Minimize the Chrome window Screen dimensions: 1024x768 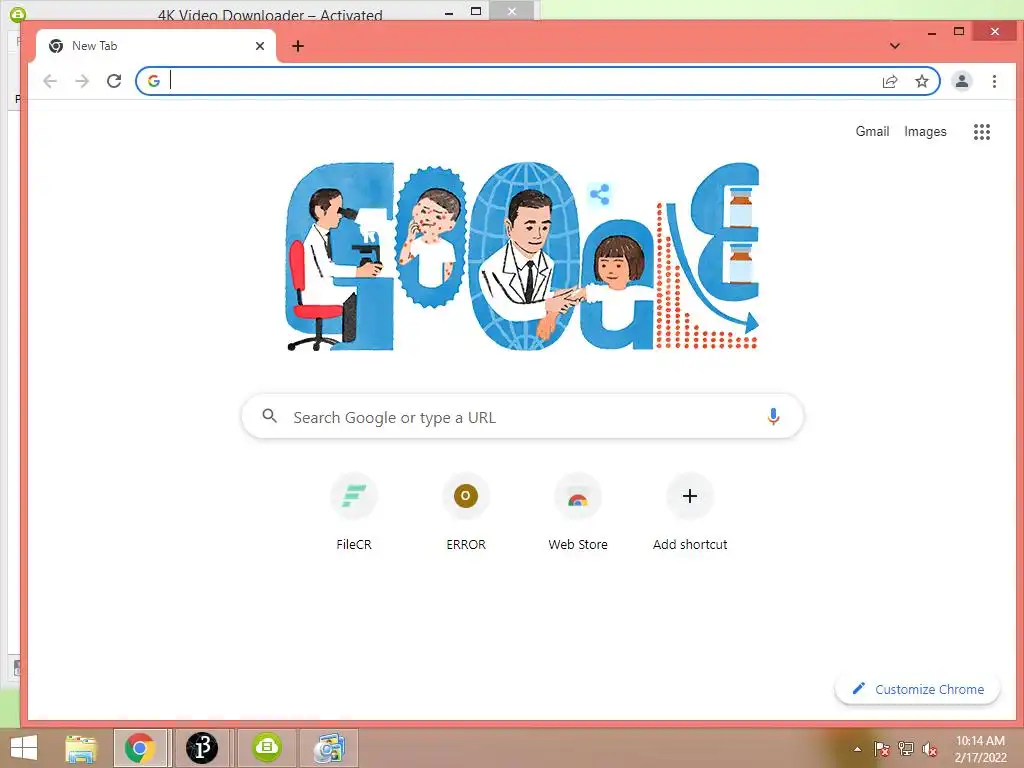[x=932, y=32]
